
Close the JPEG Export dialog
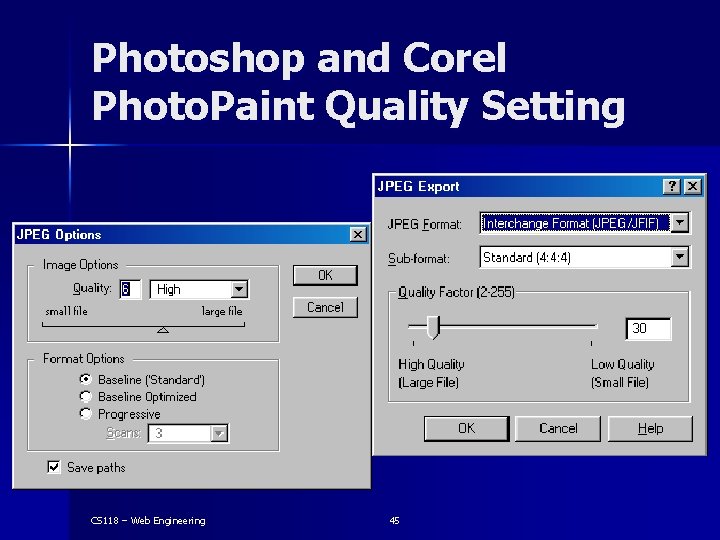tap(692, 186)
